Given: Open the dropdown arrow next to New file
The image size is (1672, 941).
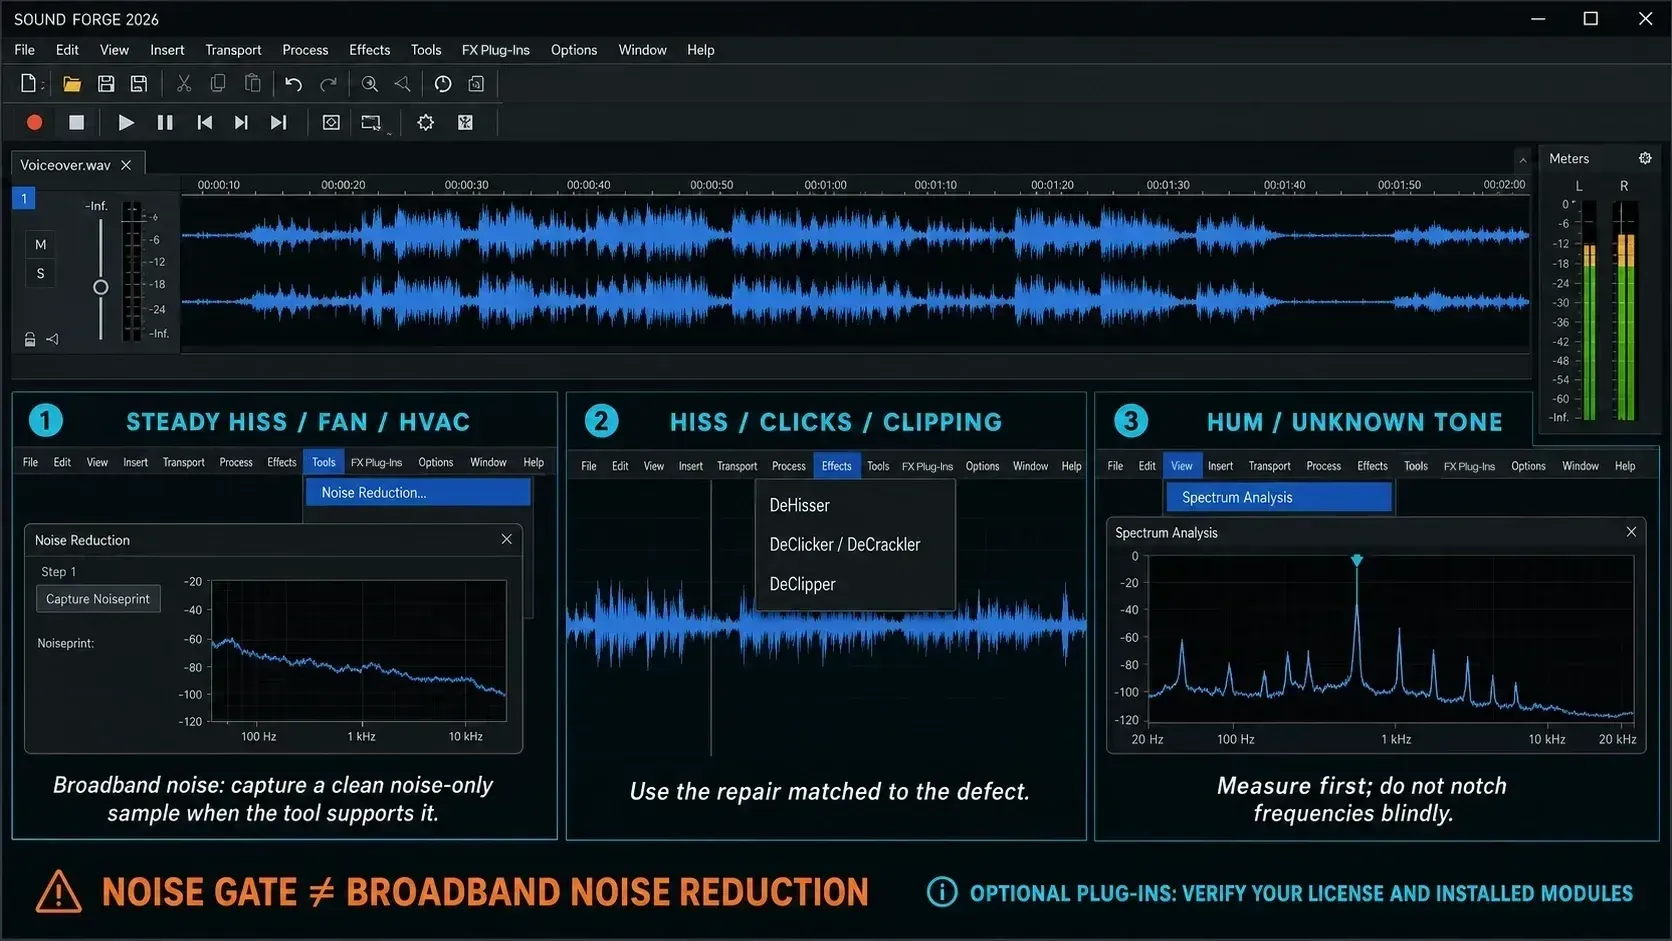Looking at the screenshot, I should tap(42, 86).
